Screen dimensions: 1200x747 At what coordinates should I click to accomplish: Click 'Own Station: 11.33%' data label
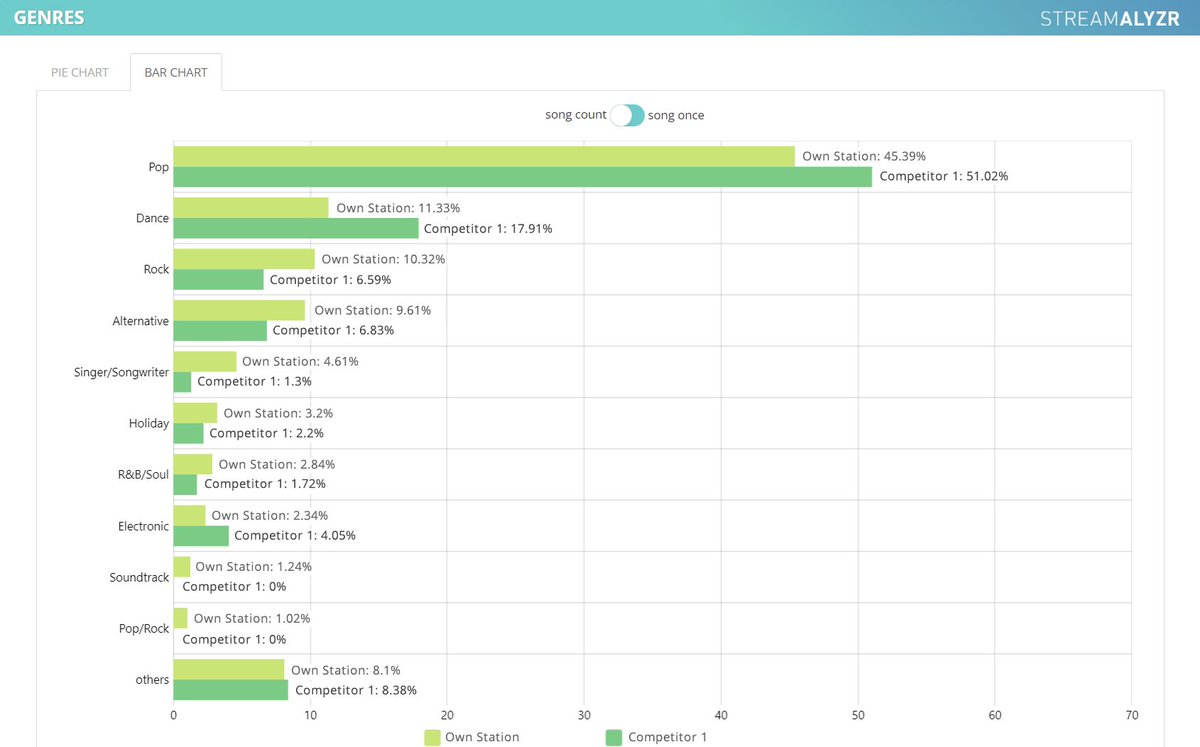click(398, 208)
